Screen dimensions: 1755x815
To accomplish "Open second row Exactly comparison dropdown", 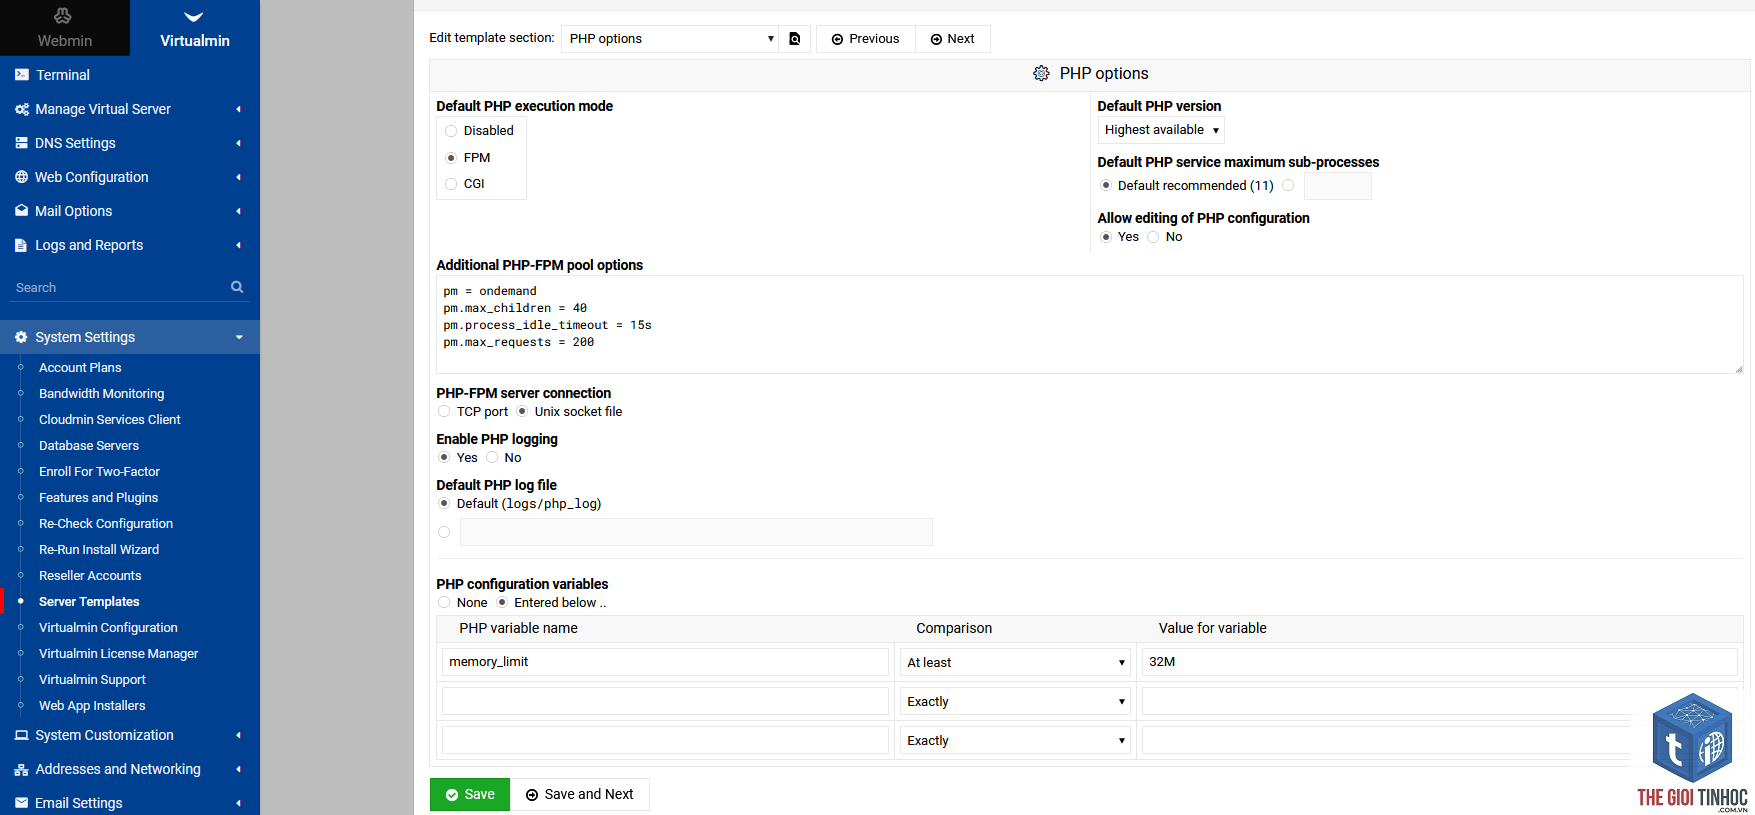I will 1015,701.
